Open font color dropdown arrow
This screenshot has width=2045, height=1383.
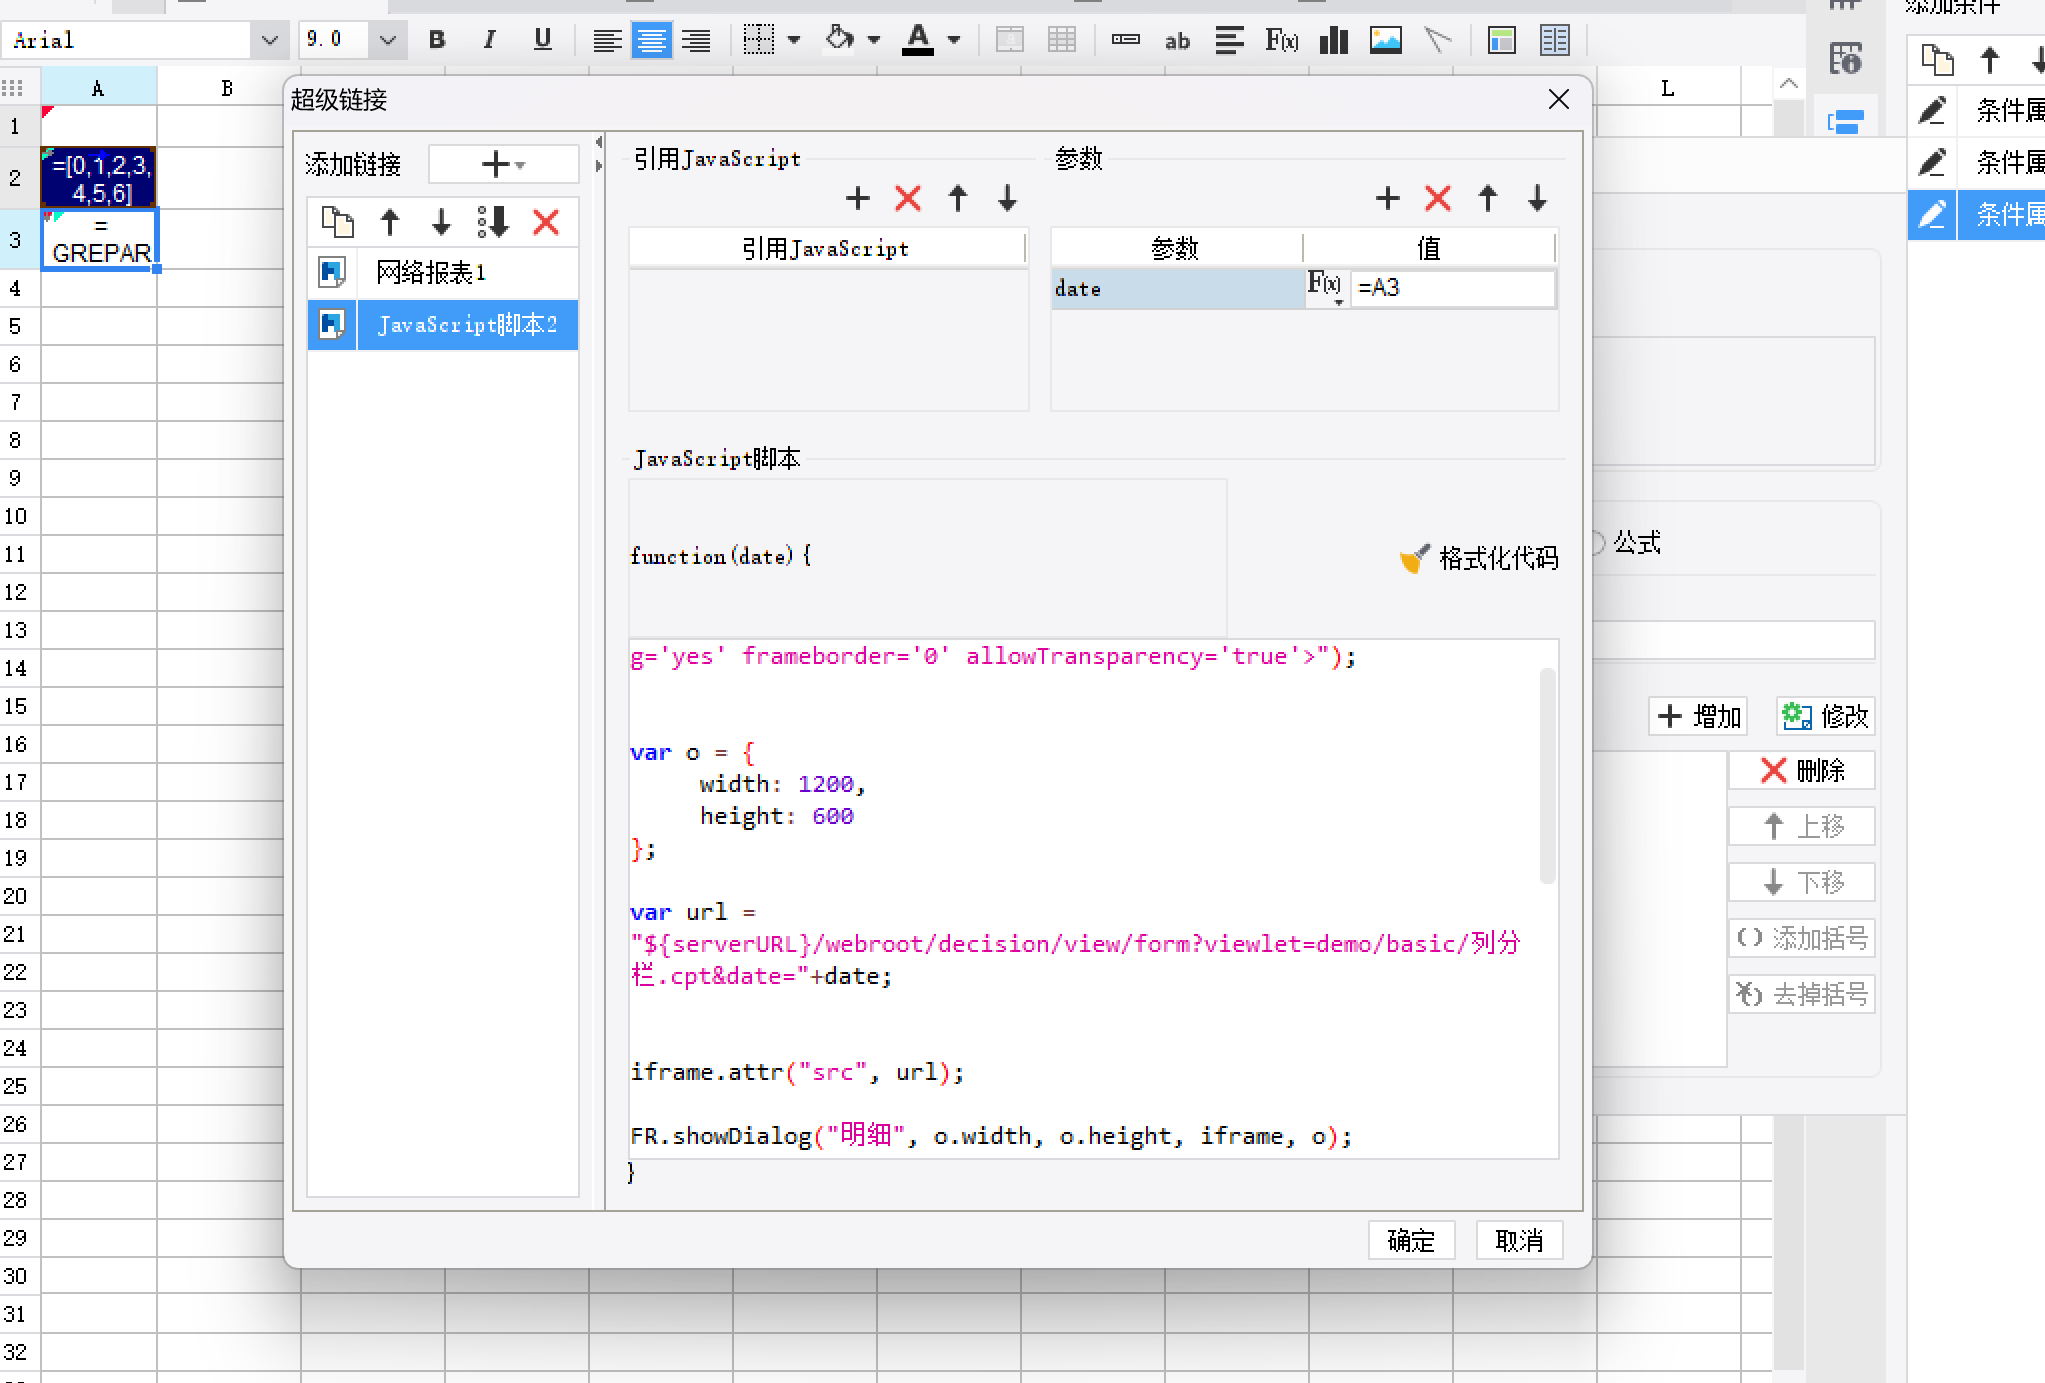954,40
